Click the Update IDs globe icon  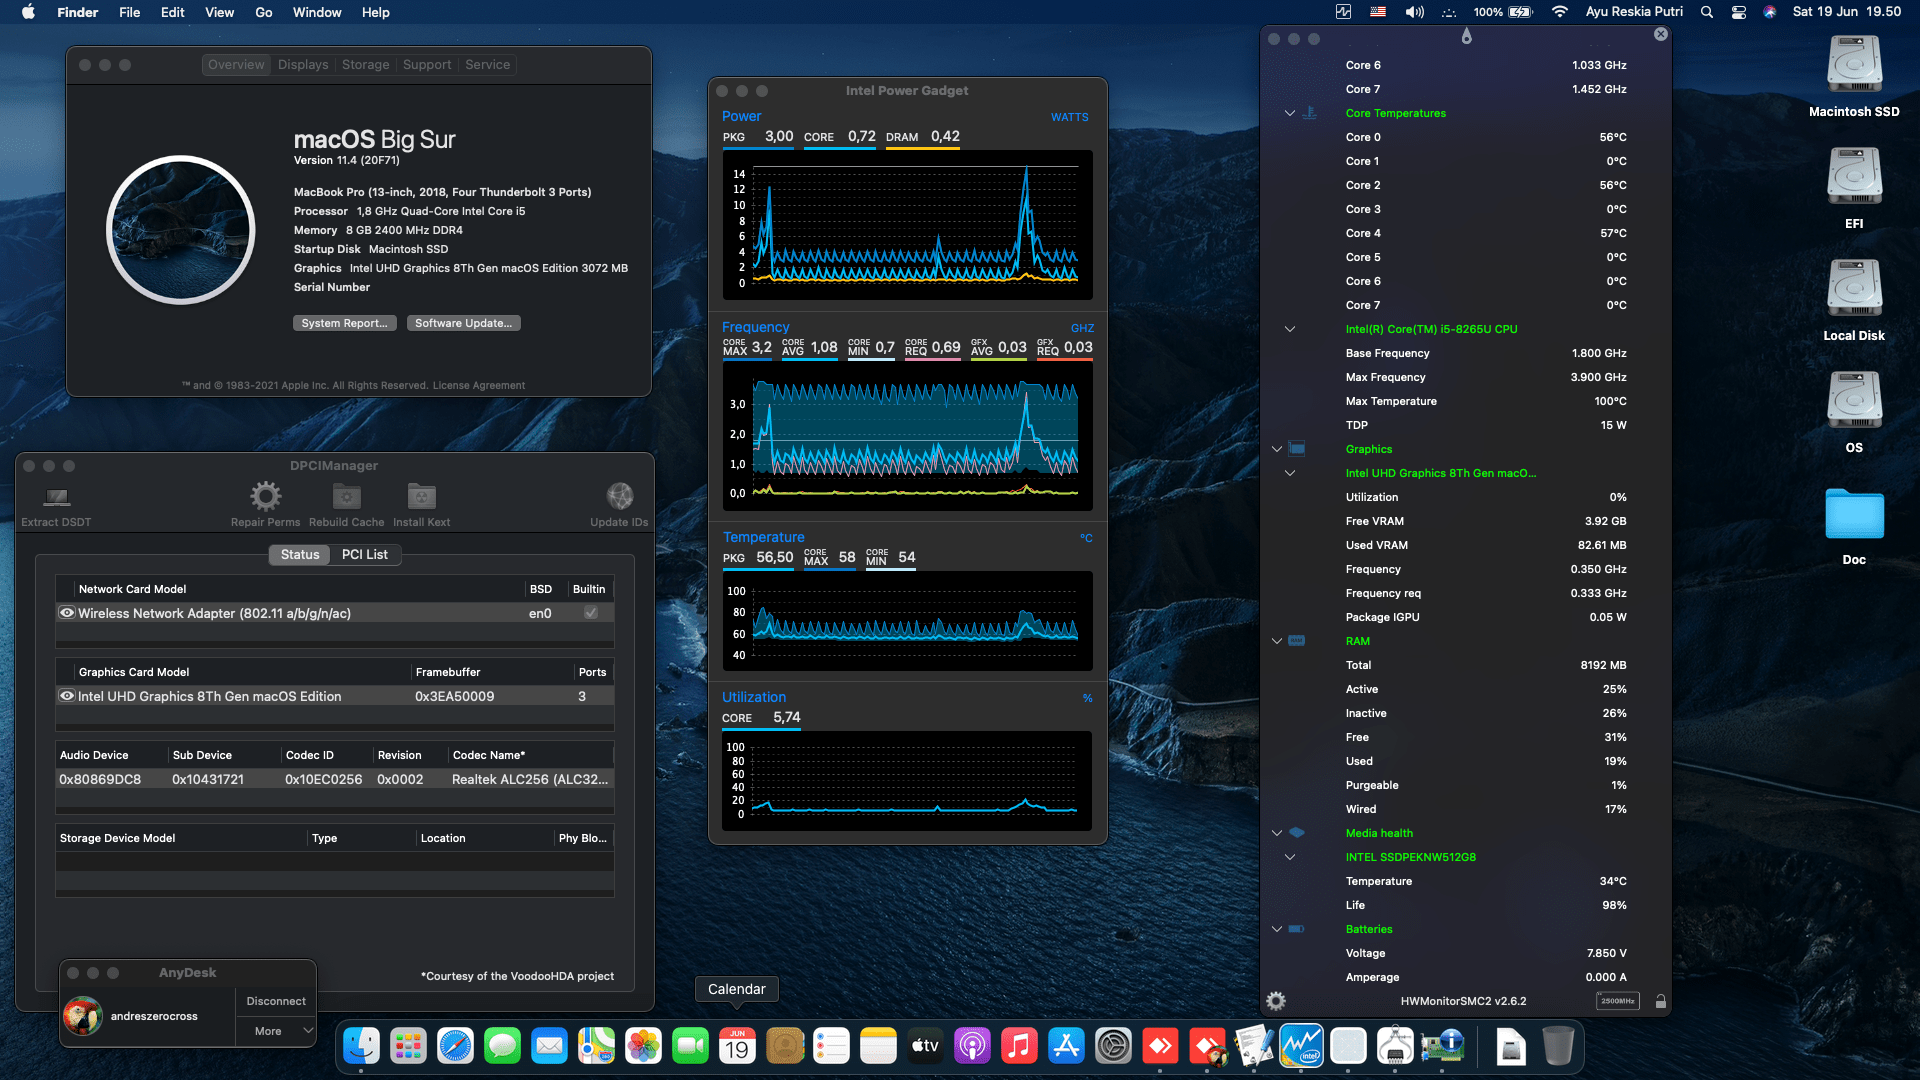pyautogui.click(x=619, y=496)
